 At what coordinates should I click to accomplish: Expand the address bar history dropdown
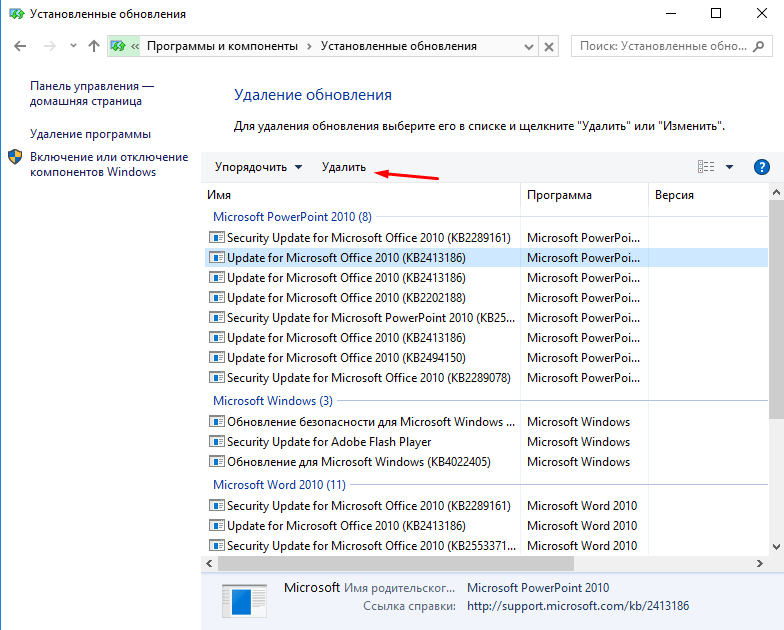528,47
